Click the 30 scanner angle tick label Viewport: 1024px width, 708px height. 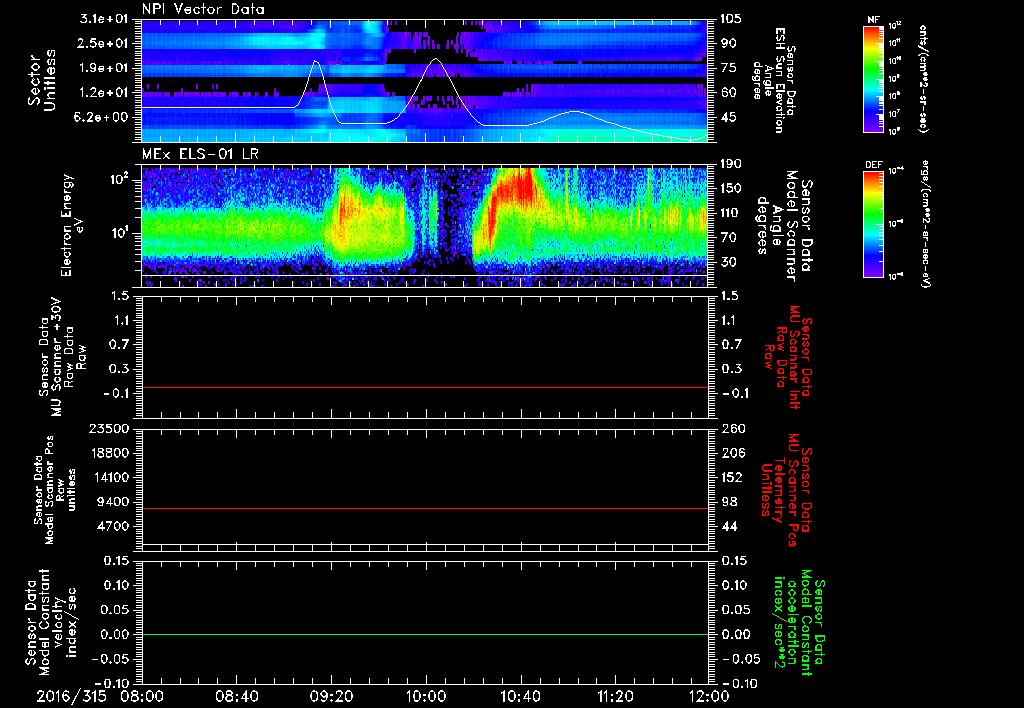(728, 262)
